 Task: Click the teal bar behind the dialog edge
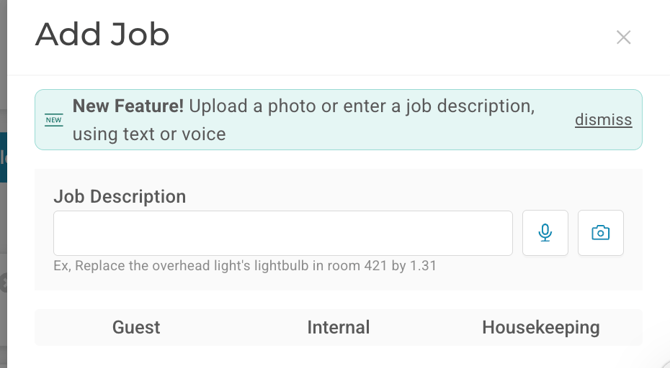point(3,157)
